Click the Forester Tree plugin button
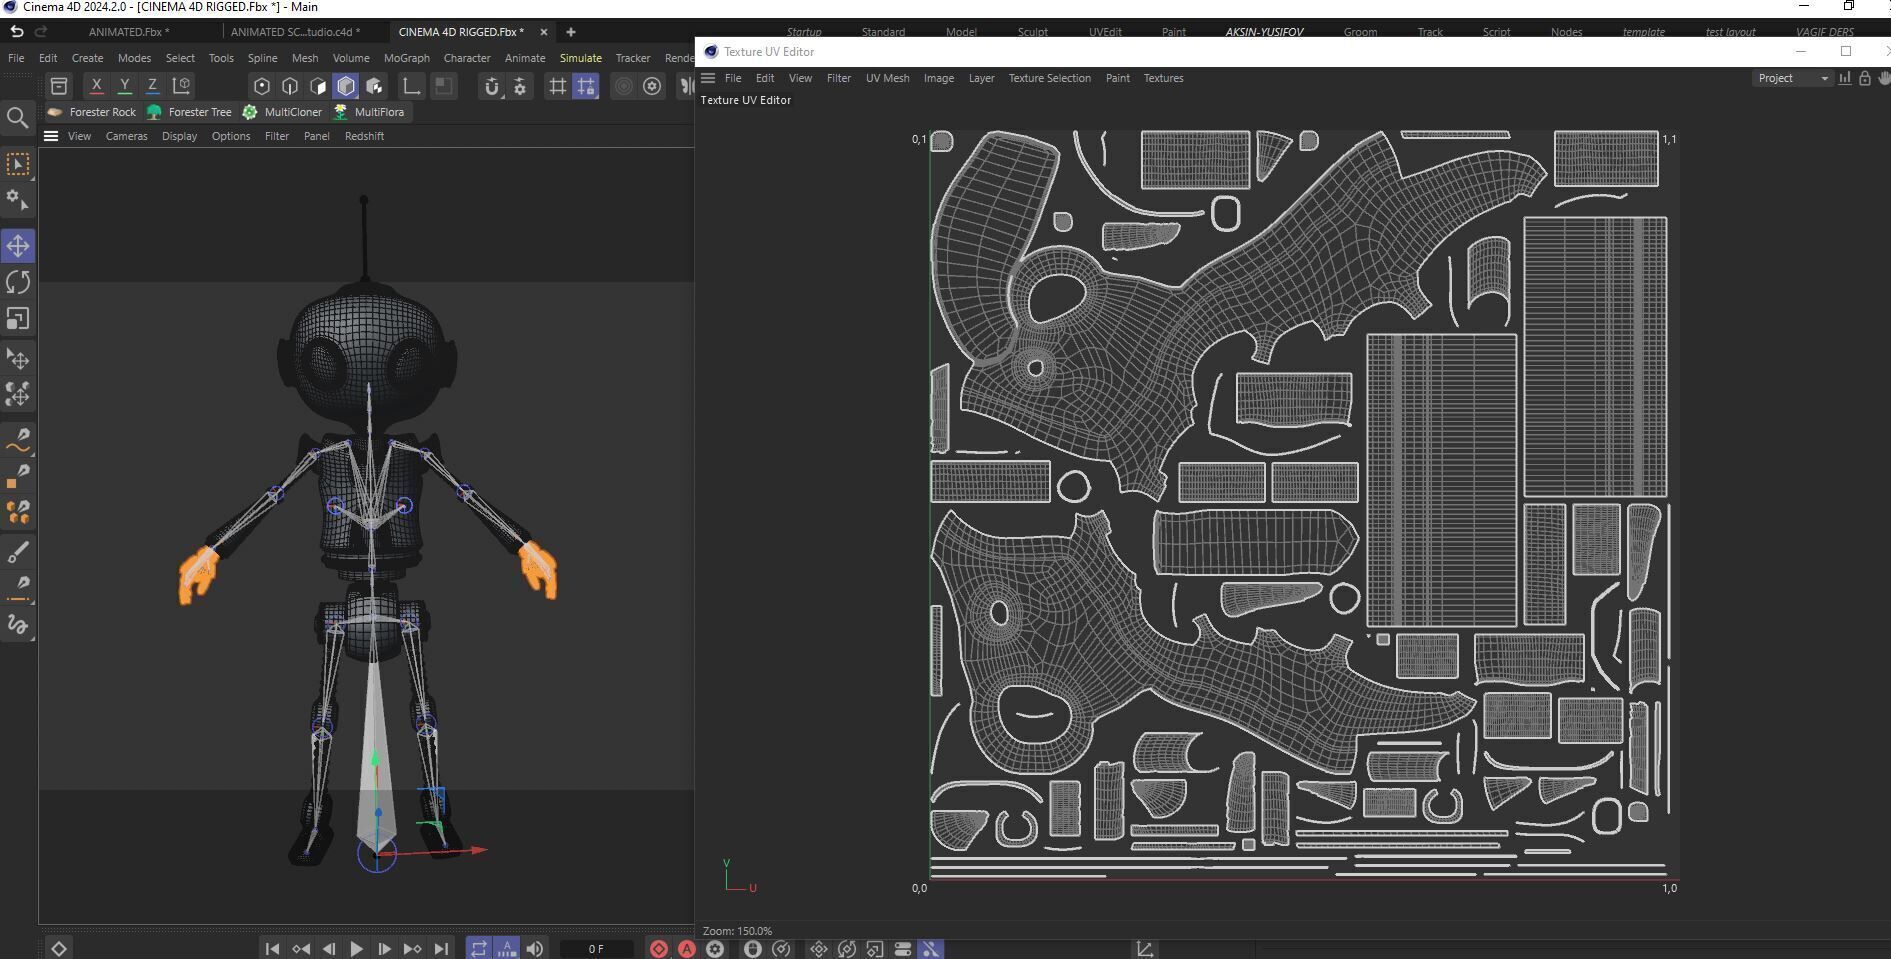This screenshot has width=1891, height=959. [x=189, y=112]
